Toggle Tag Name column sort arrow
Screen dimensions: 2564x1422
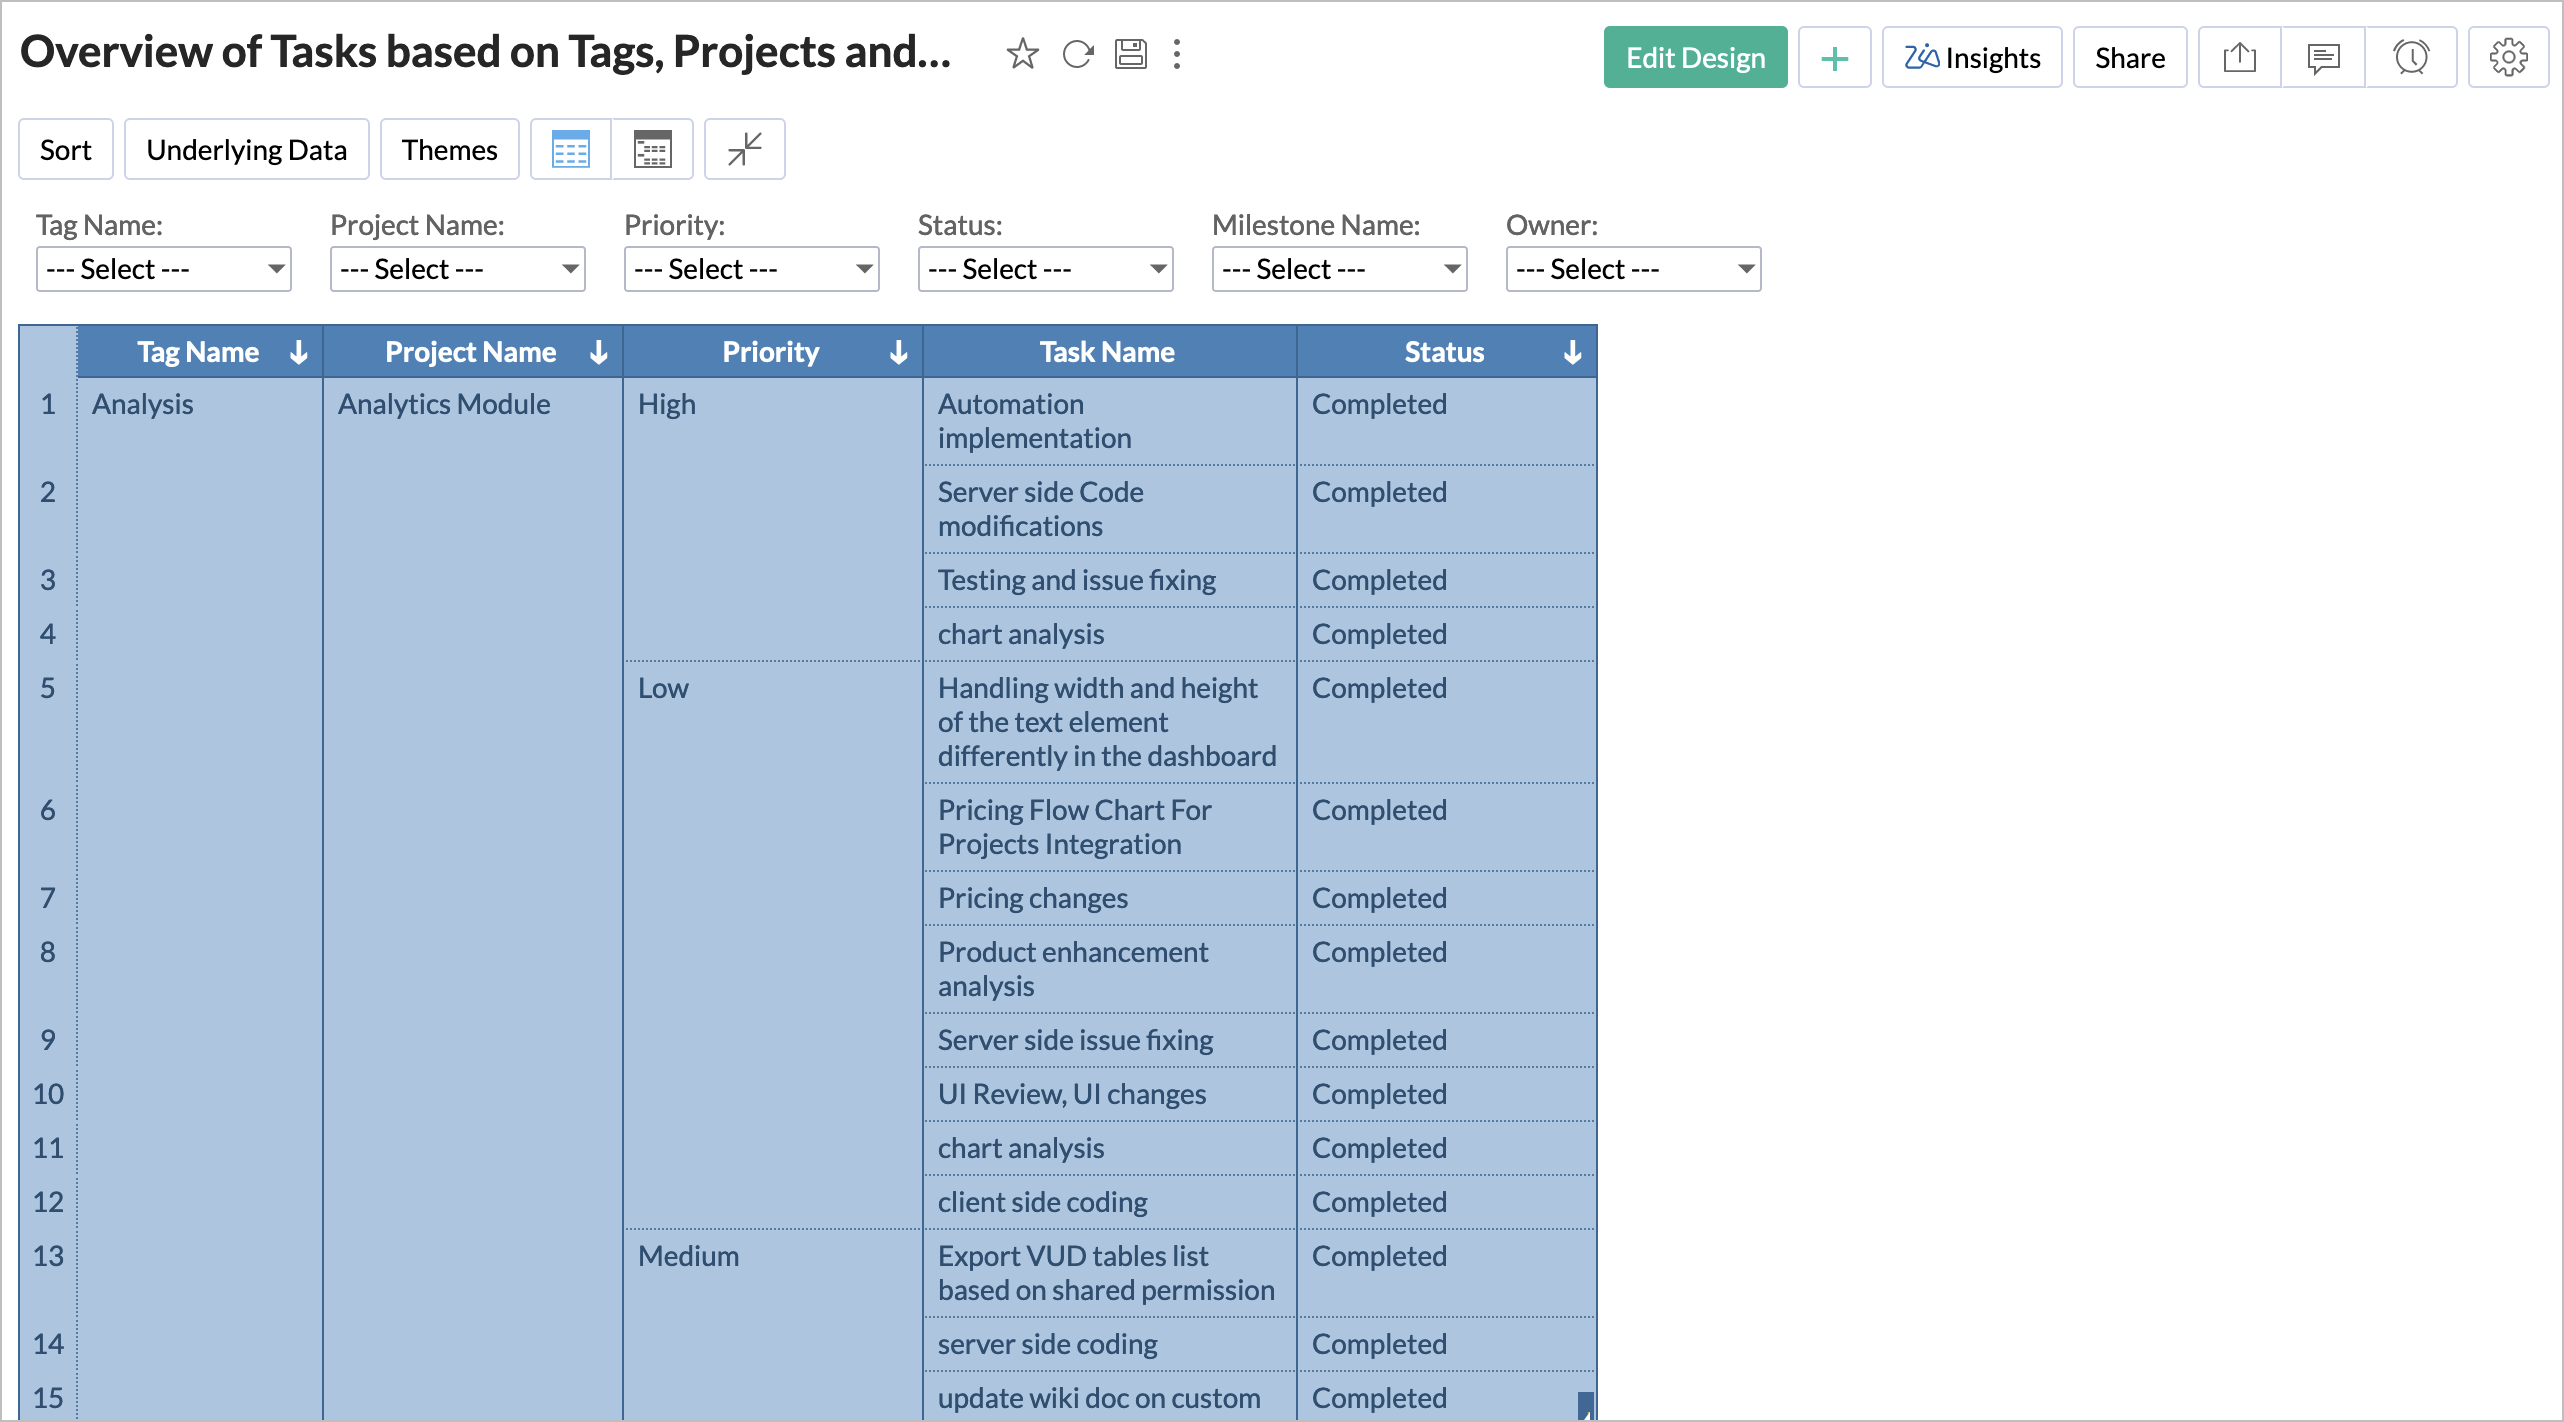pyautogui.click(x=298, y=352)
